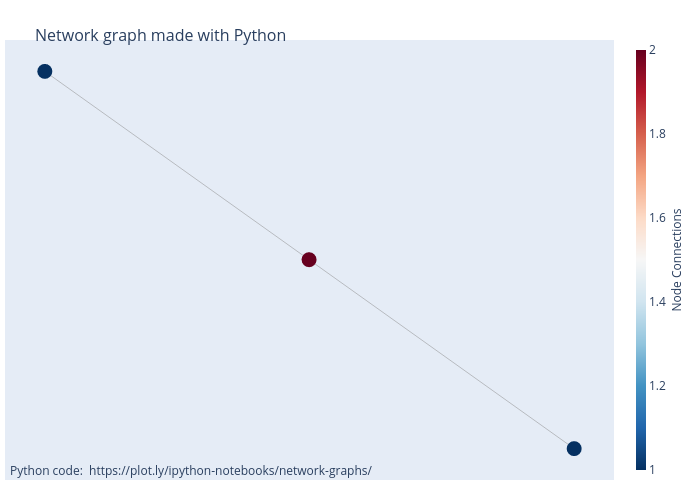Click the 'Network graph made with Python' title
The height and width of the screenshot is (500, 700).
pos(160,36)
